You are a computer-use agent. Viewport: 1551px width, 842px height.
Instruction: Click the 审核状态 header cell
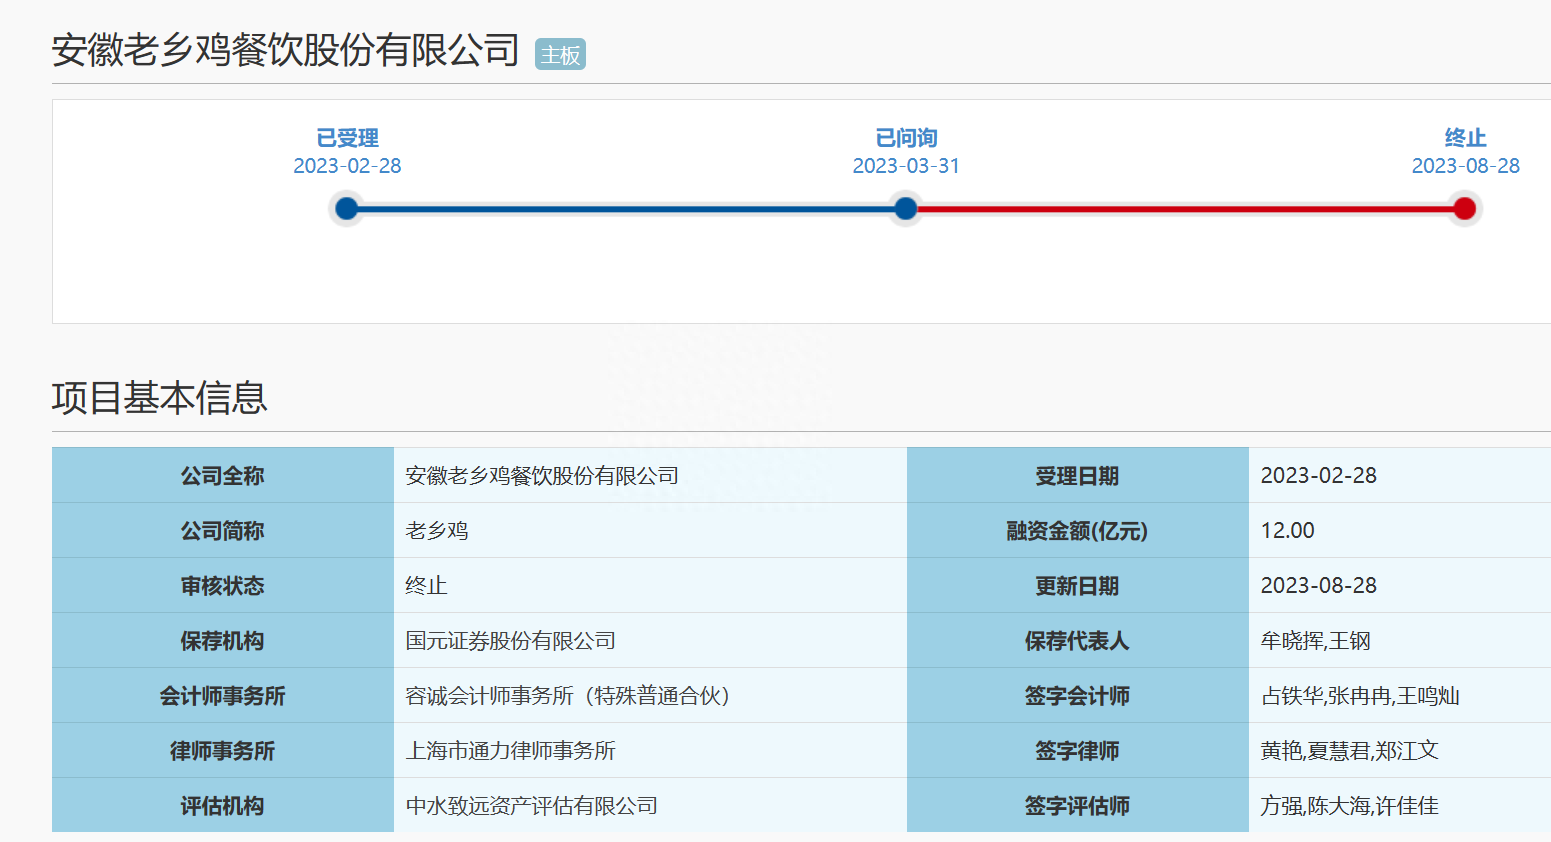click(x=222, y=586)
